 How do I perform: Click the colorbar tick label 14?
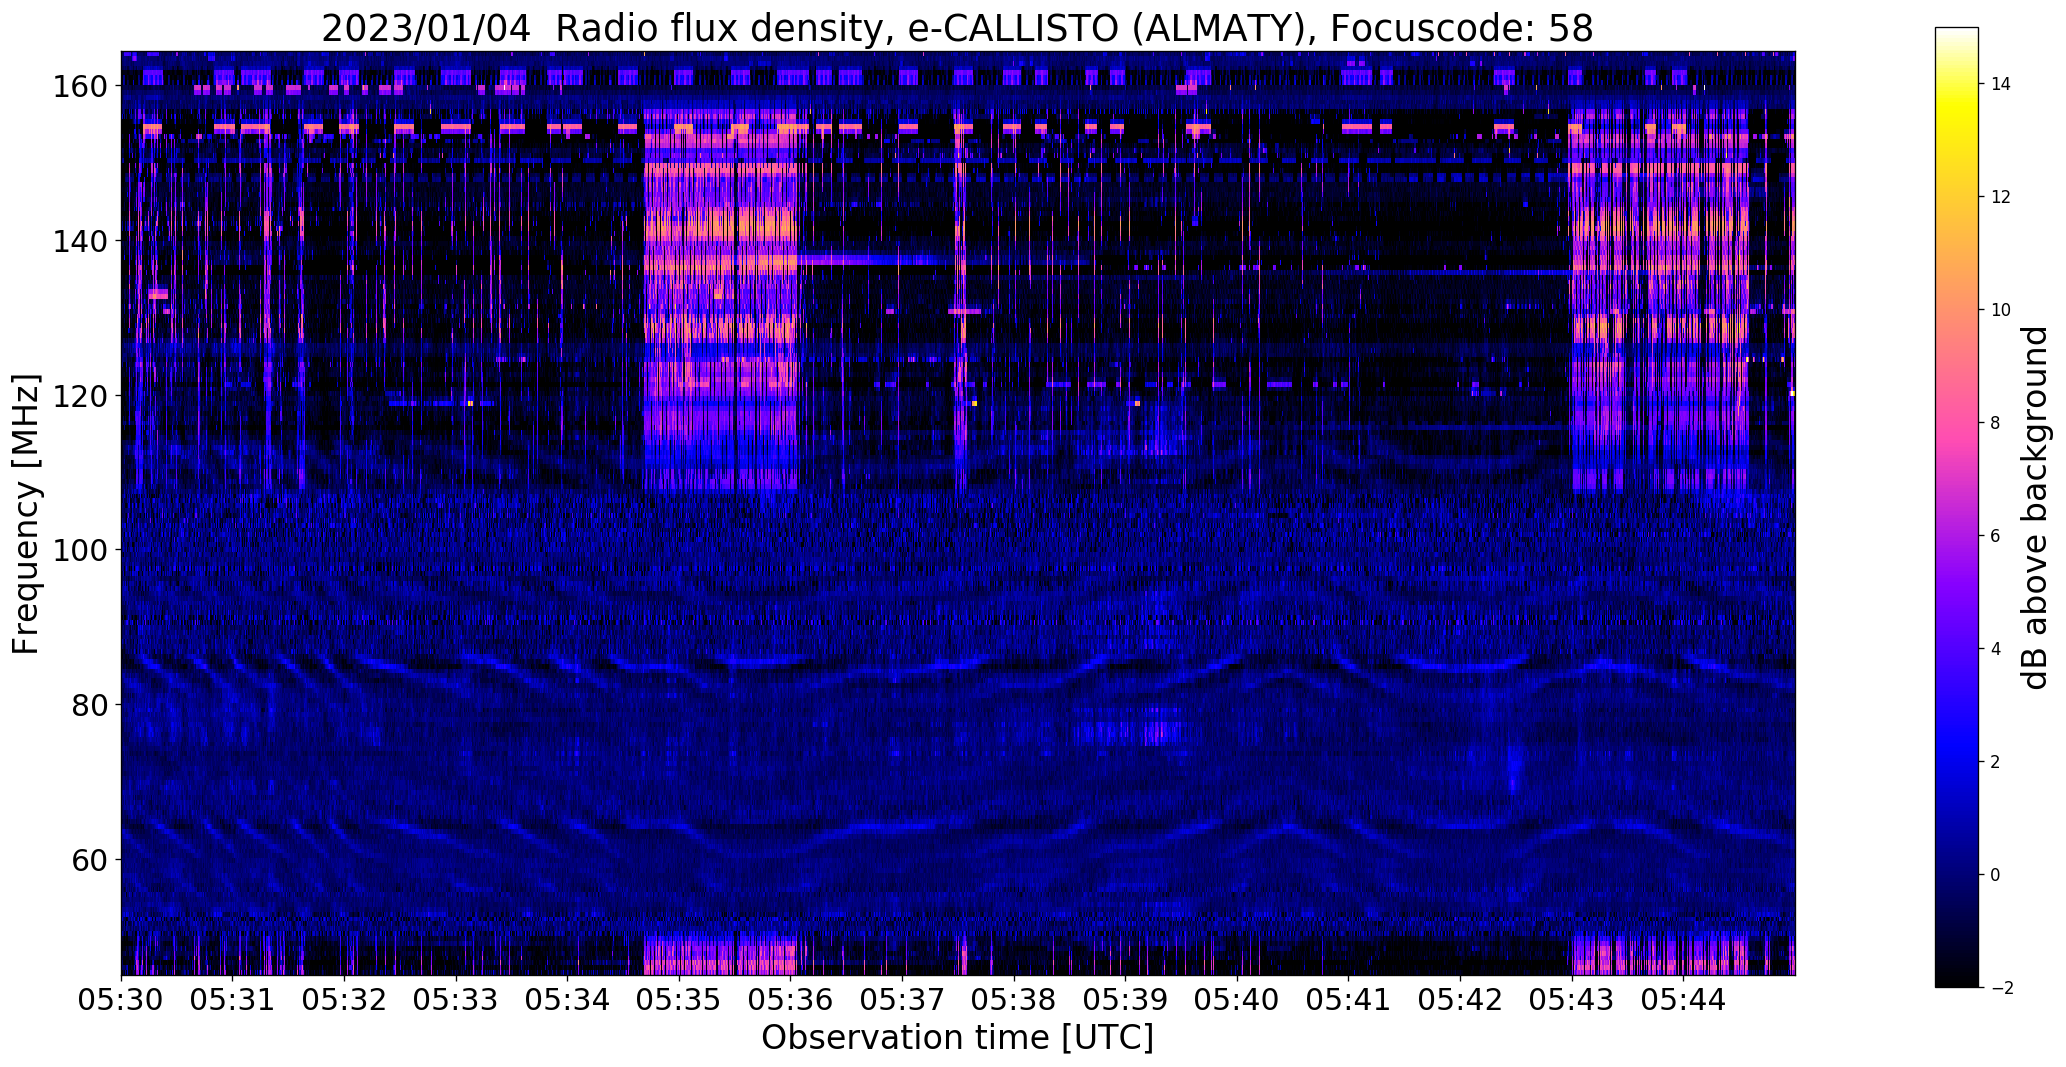2000,84
